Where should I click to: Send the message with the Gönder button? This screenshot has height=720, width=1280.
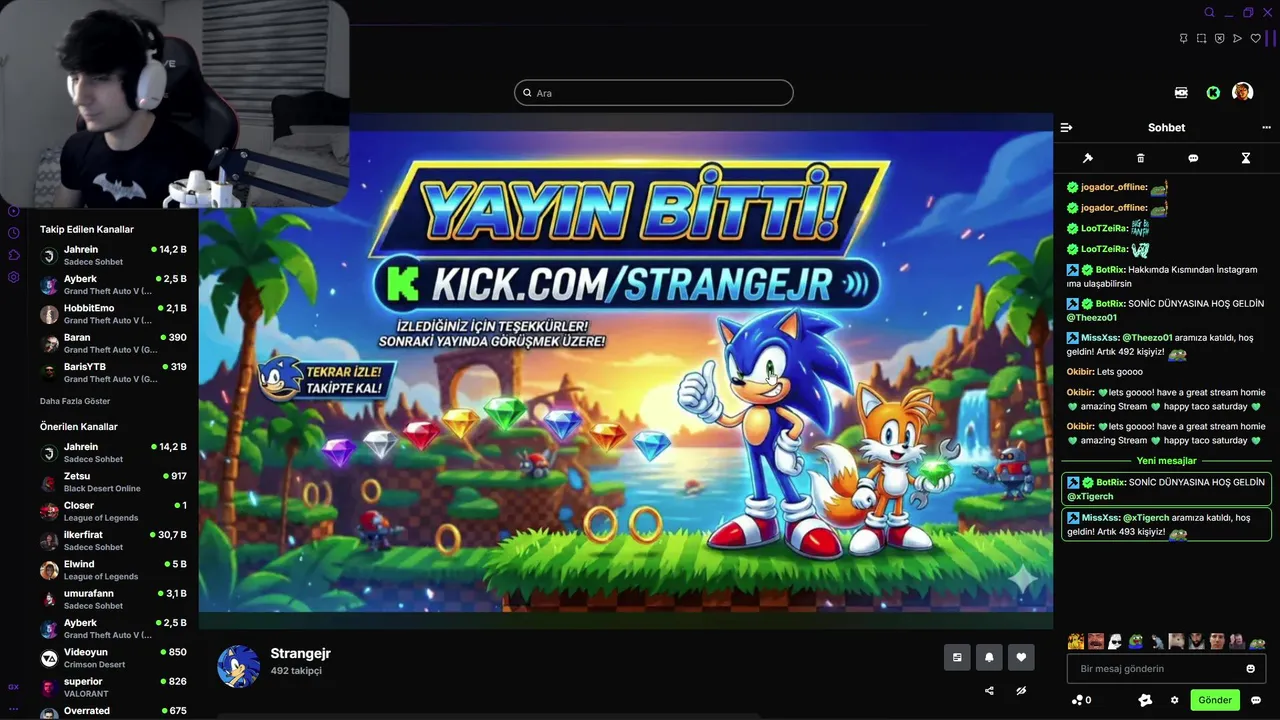[1215, 700]
